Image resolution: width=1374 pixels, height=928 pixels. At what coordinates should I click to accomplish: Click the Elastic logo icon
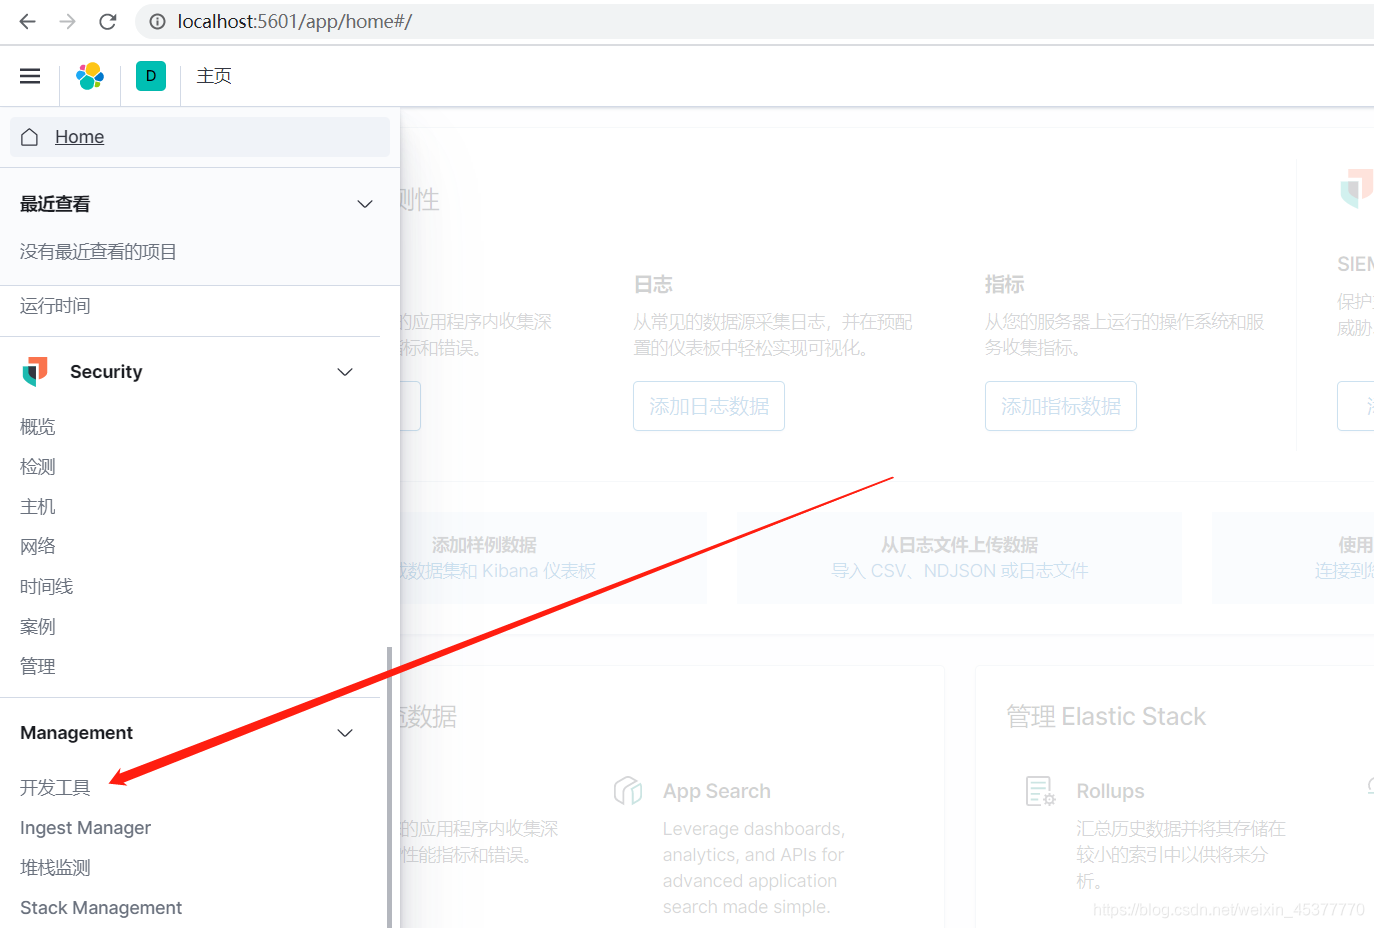pyautogui.click(x=90, y=76)
